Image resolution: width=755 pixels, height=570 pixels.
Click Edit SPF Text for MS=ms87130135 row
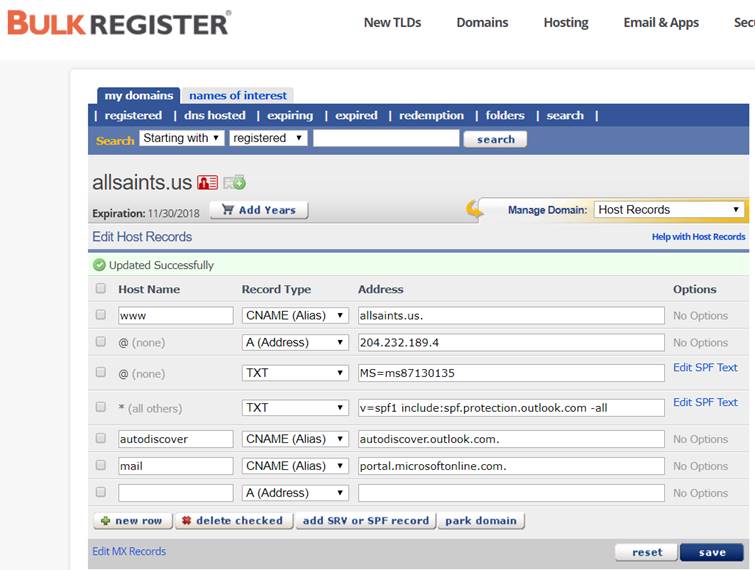(x=705, y=367)
